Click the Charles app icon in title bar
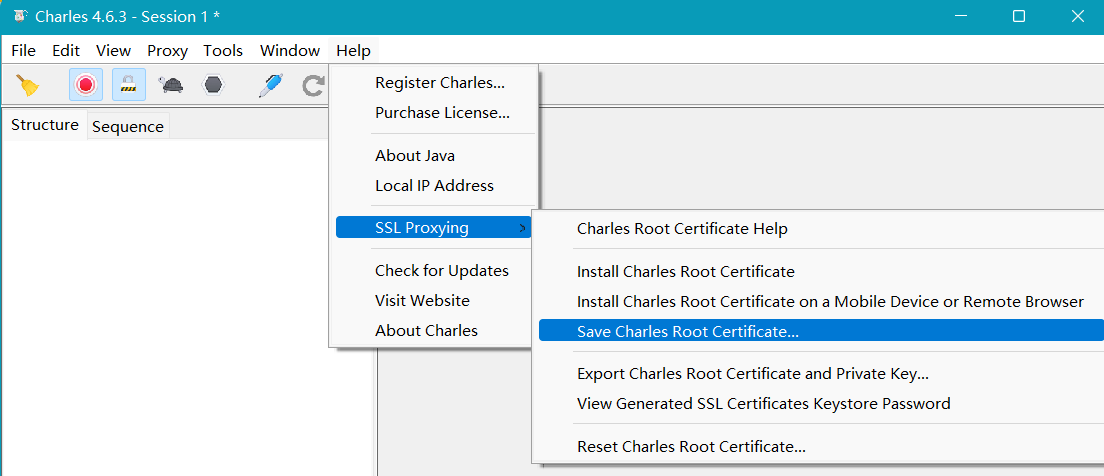Screen dimensions: 1104x476 click(20, 16)
